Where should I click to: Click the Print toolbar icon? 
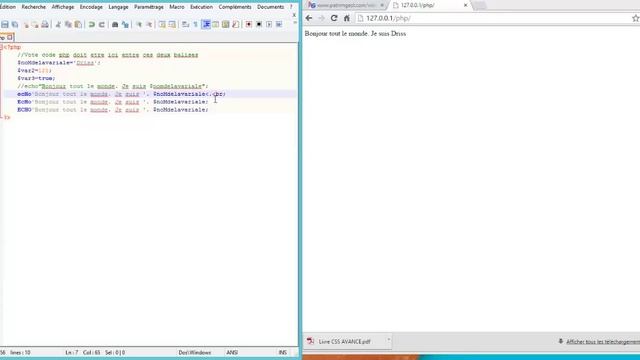click(x=45, y=24)
